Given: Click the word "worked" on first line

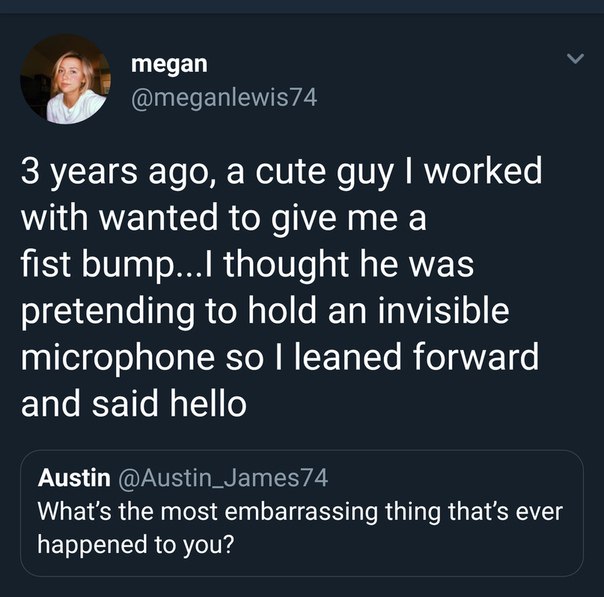Looking at the screenshot, I should point(483,171).
